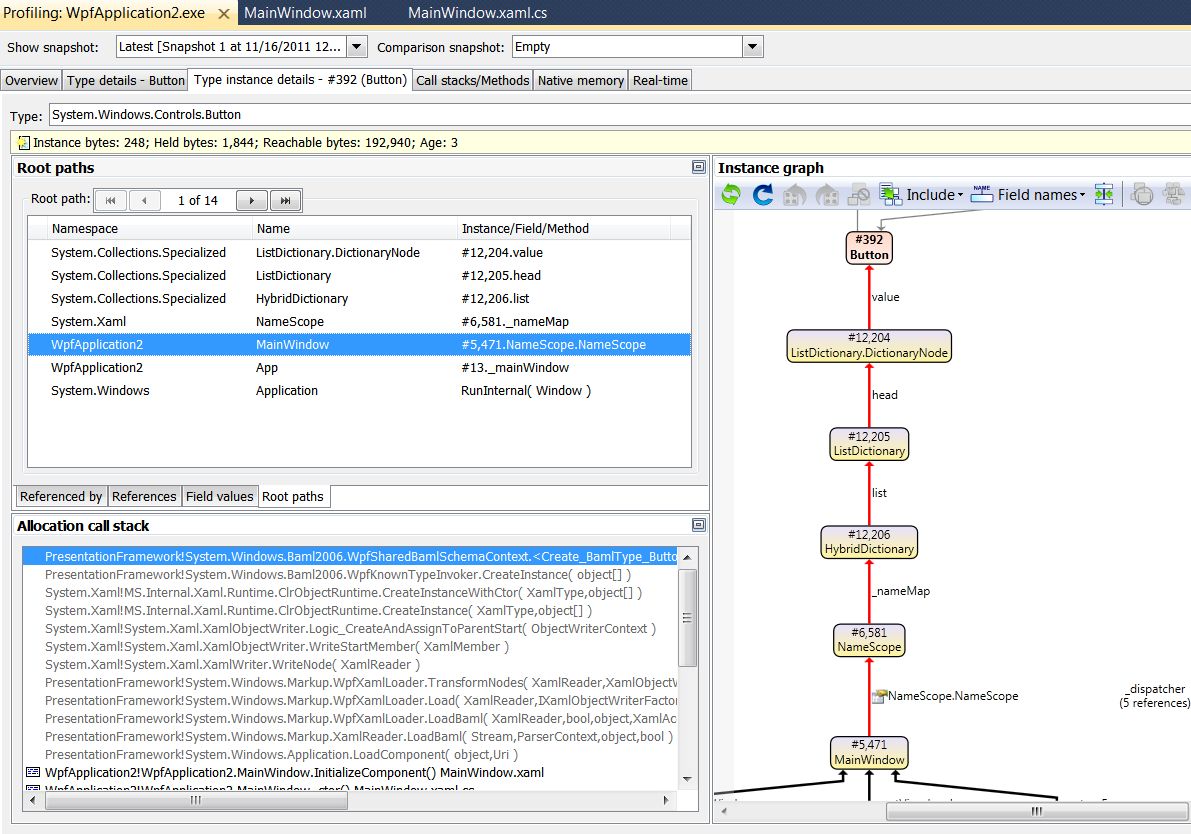This screenshot has width=1191, height=834.
Task: Click call stack horizontal scrollbar thumb
Action: tap(196, 800)
